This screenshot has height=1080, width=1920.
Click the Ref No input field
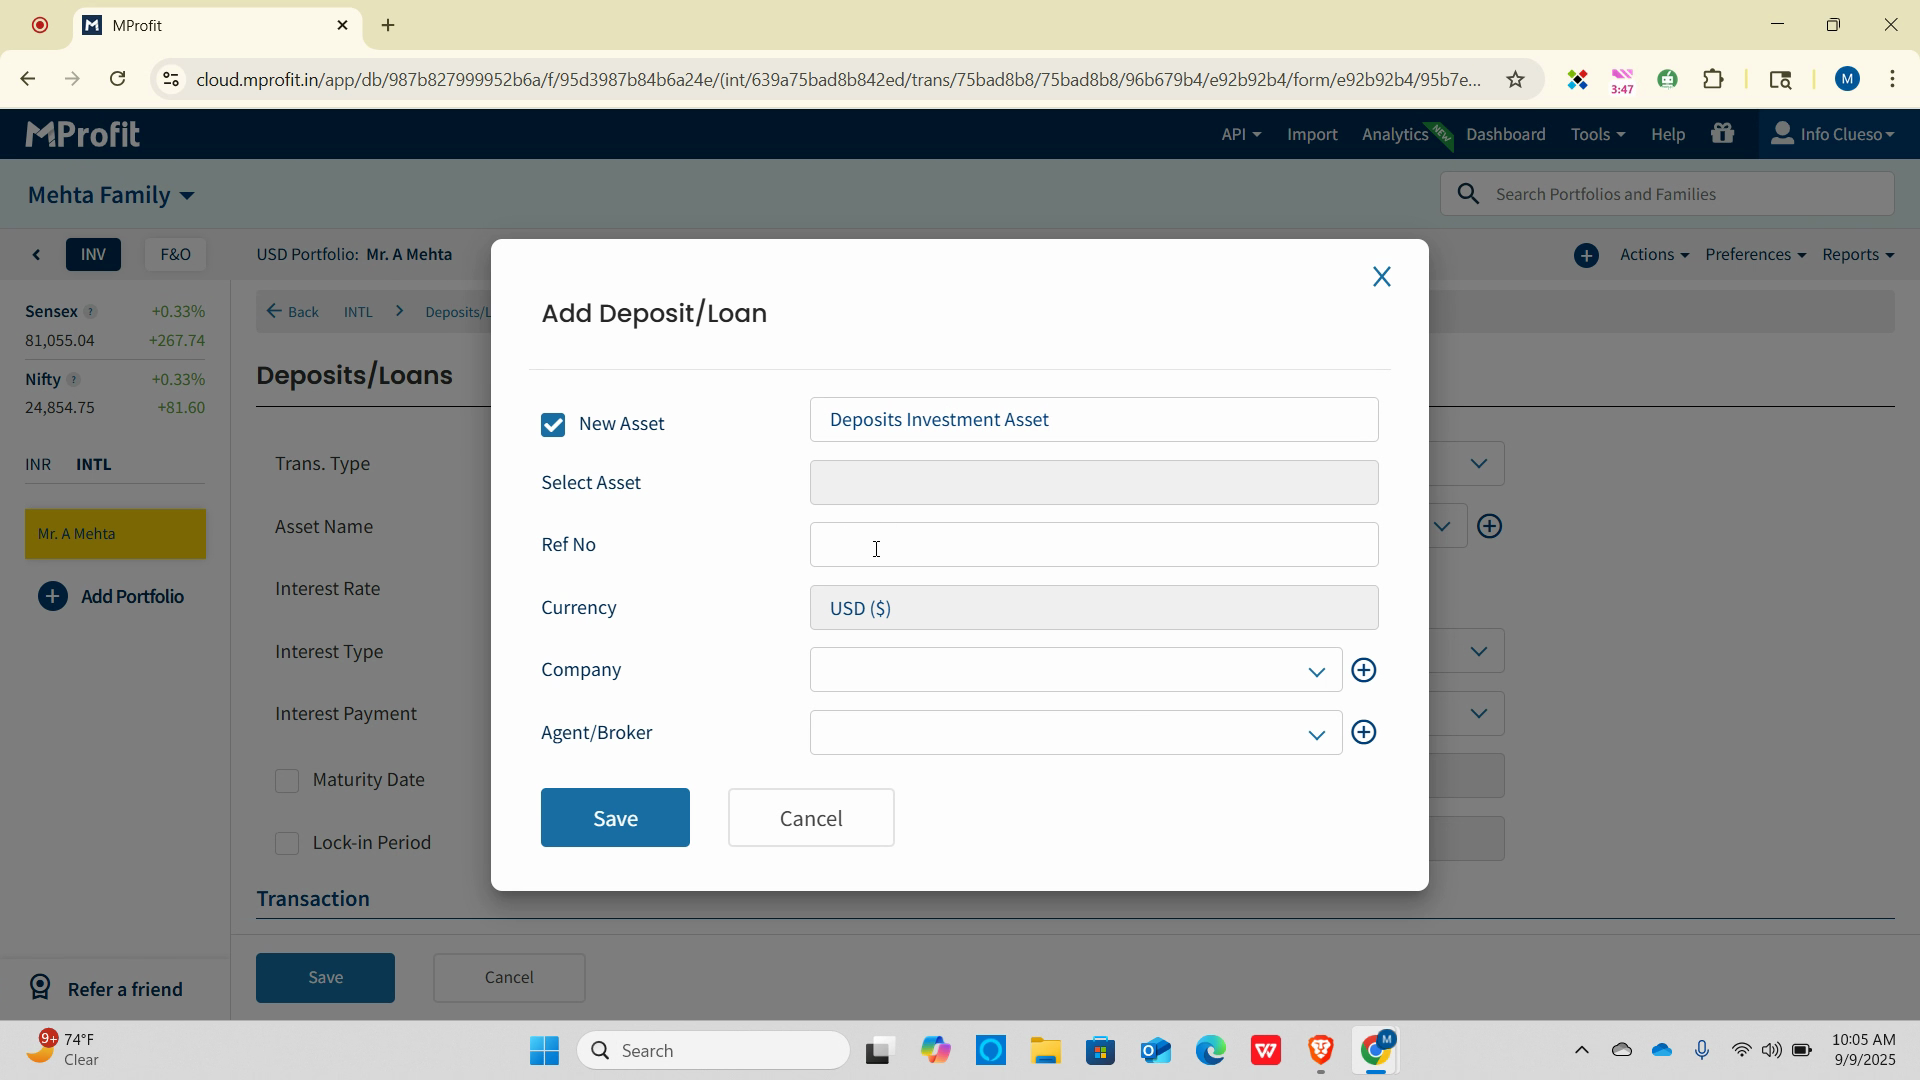click(1093, 545)
